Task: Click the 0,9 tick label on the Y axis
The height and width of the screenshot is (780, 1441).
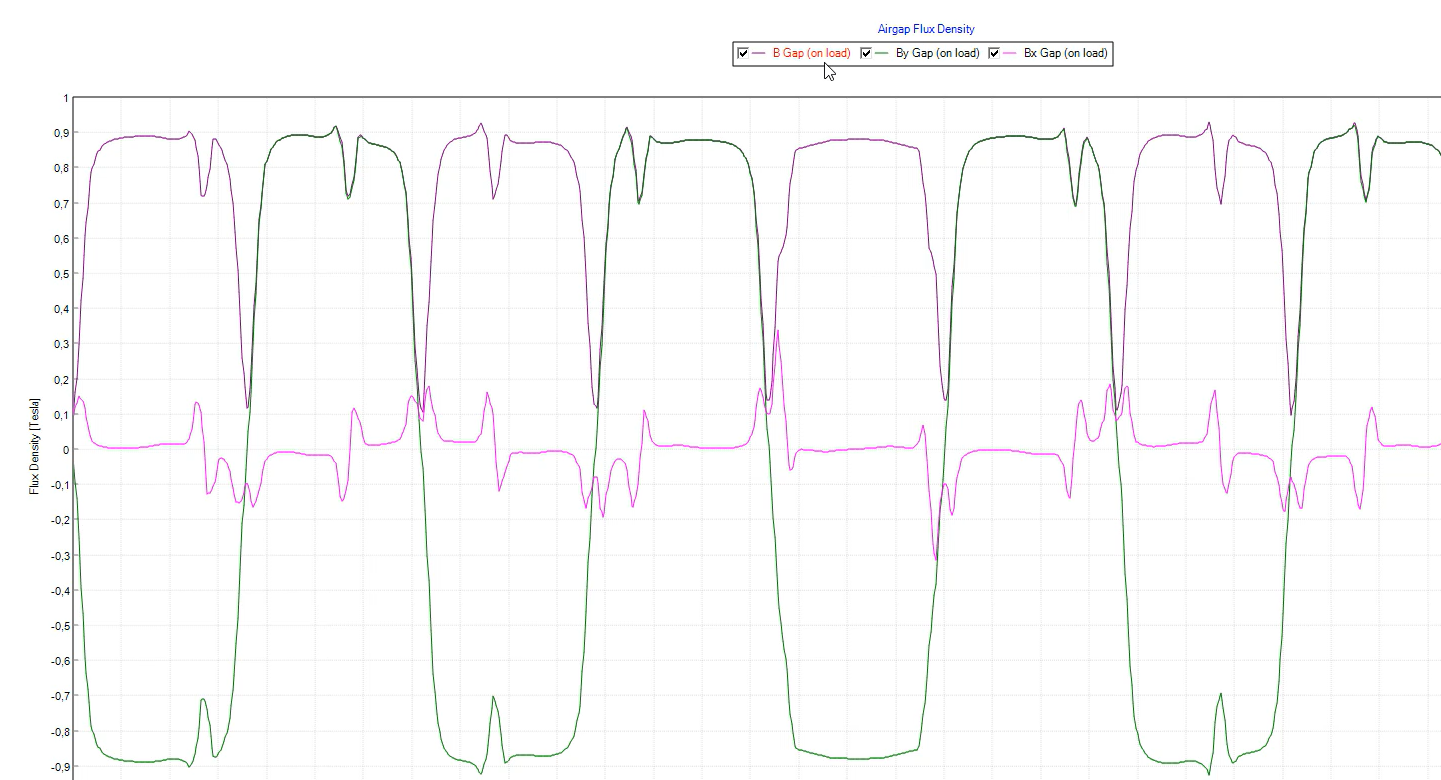Action: click(61, 133)
